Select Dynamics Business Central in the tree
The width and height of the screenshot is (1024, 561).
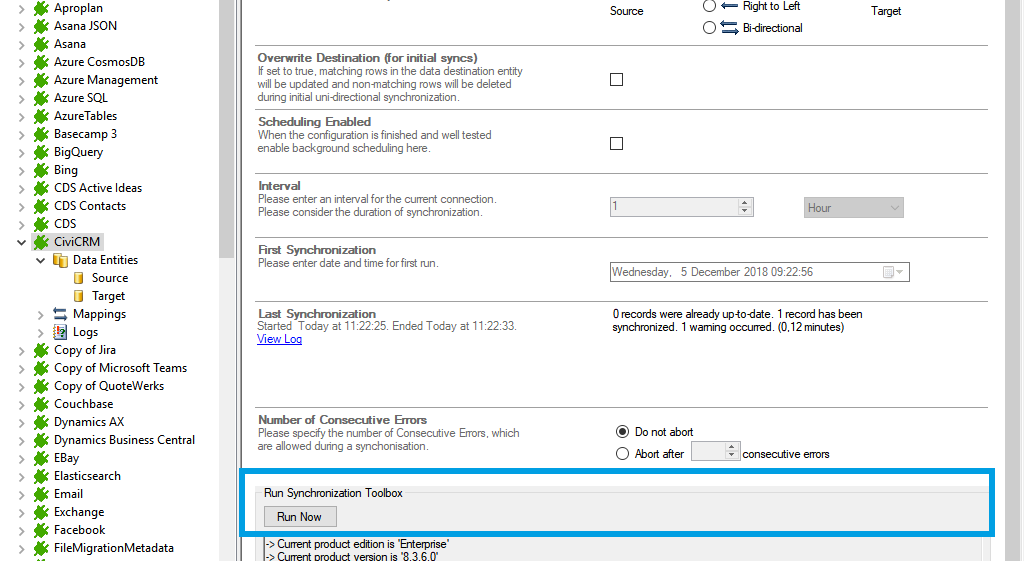point(124,440)
